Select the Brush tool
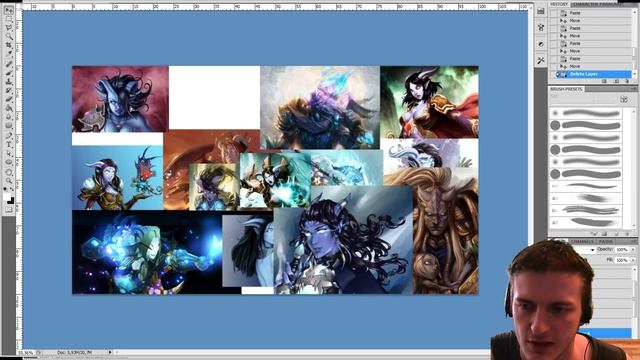 (x=9, y=72)
